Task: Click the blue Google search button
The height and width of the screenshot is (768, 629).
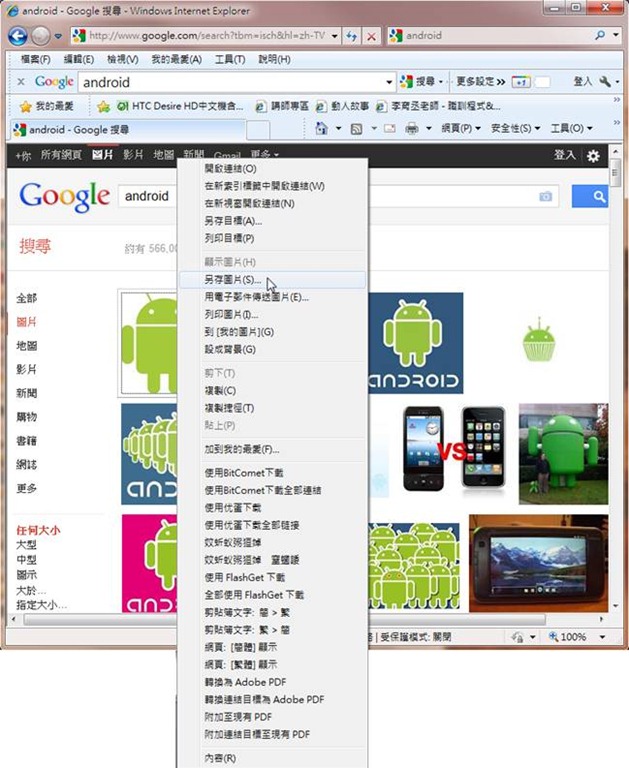Action: (590, 196)
